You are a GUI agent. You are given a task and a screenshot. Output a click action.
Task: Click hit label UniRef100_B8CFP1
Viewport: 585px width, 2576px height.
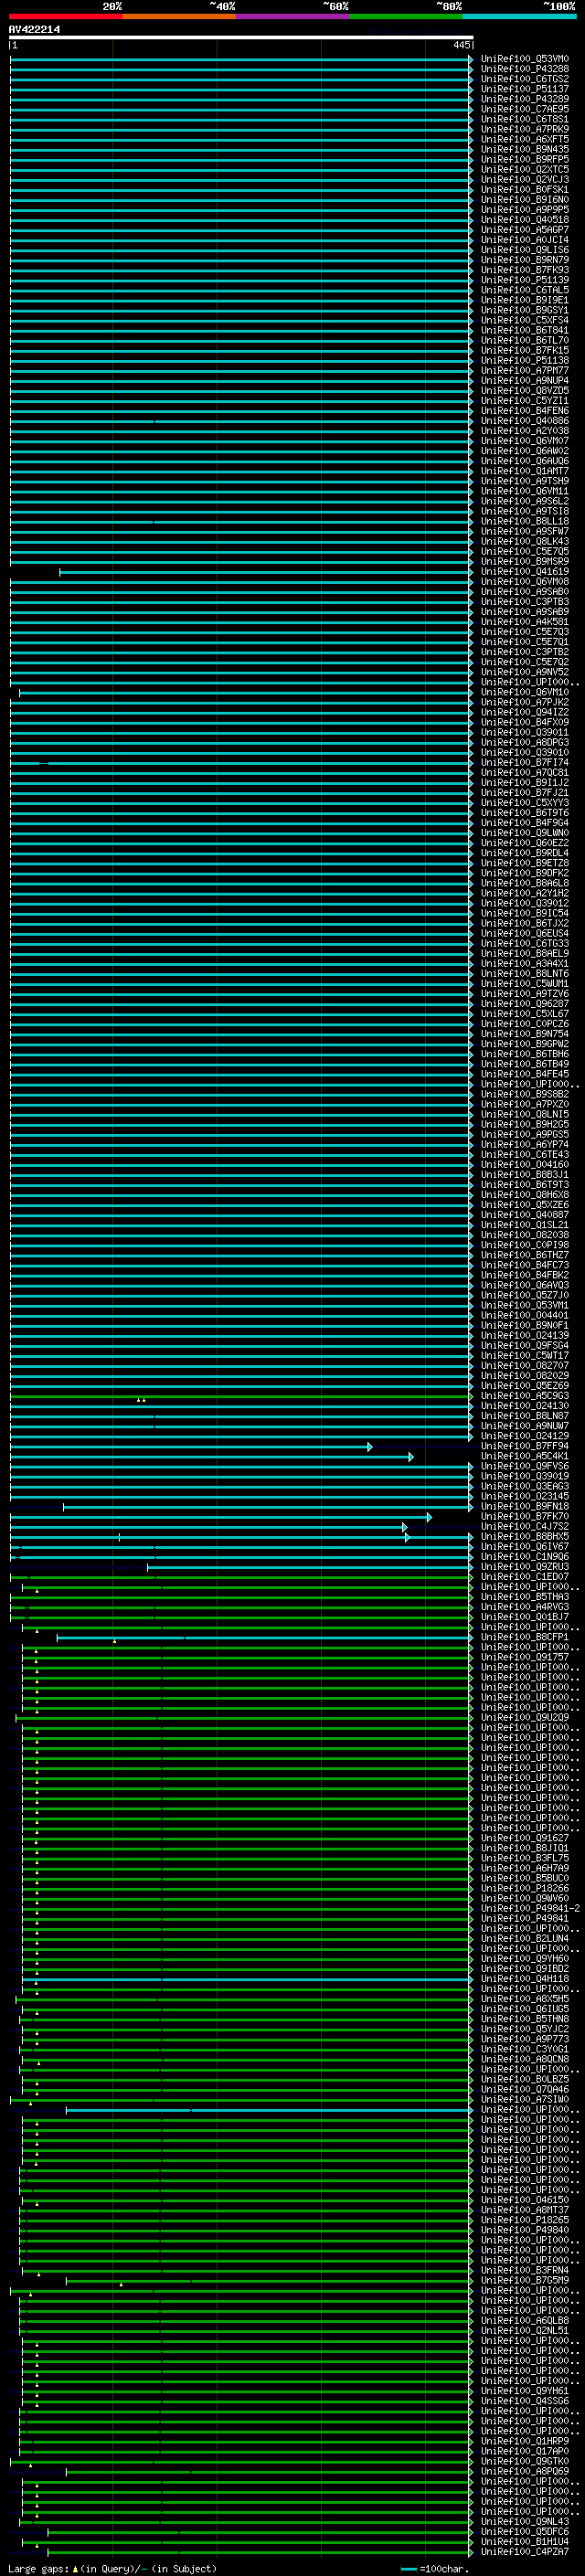pos(524,1637)
